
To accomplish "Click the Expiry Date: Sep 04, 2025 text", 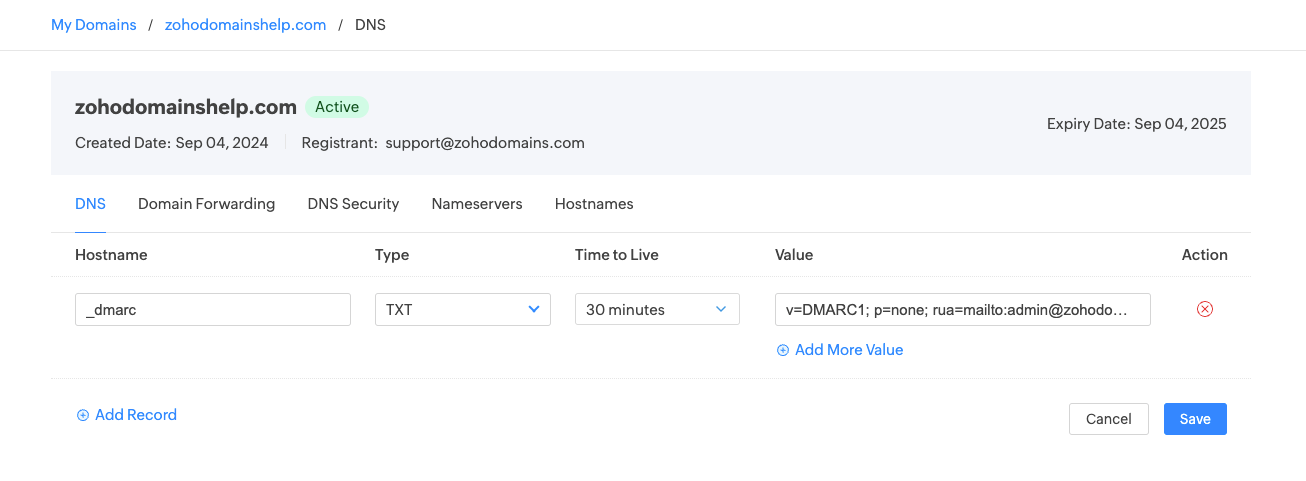I will [x=1137, y=124].
